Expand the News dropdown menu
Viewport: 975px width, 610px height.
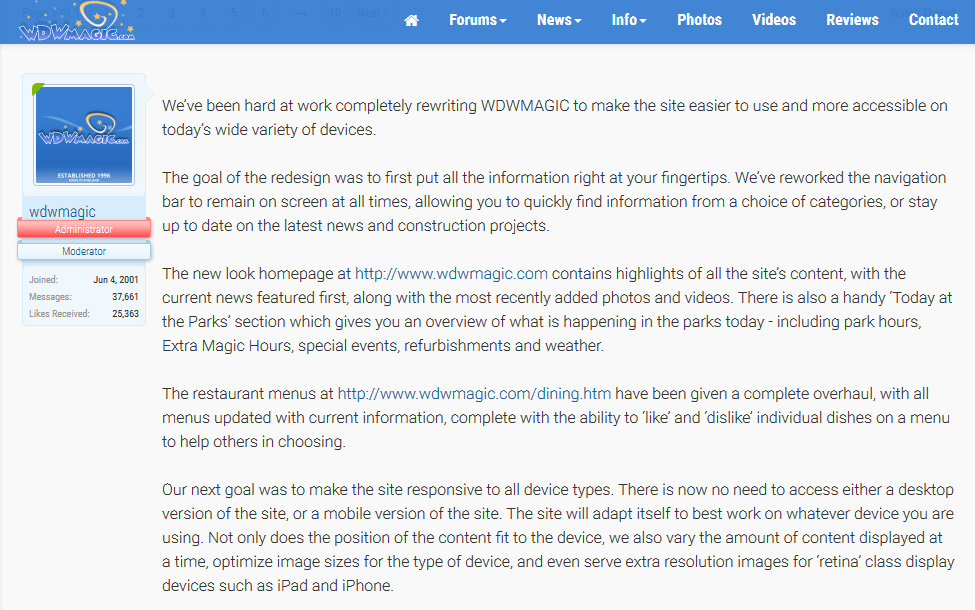tap(559, 20)
